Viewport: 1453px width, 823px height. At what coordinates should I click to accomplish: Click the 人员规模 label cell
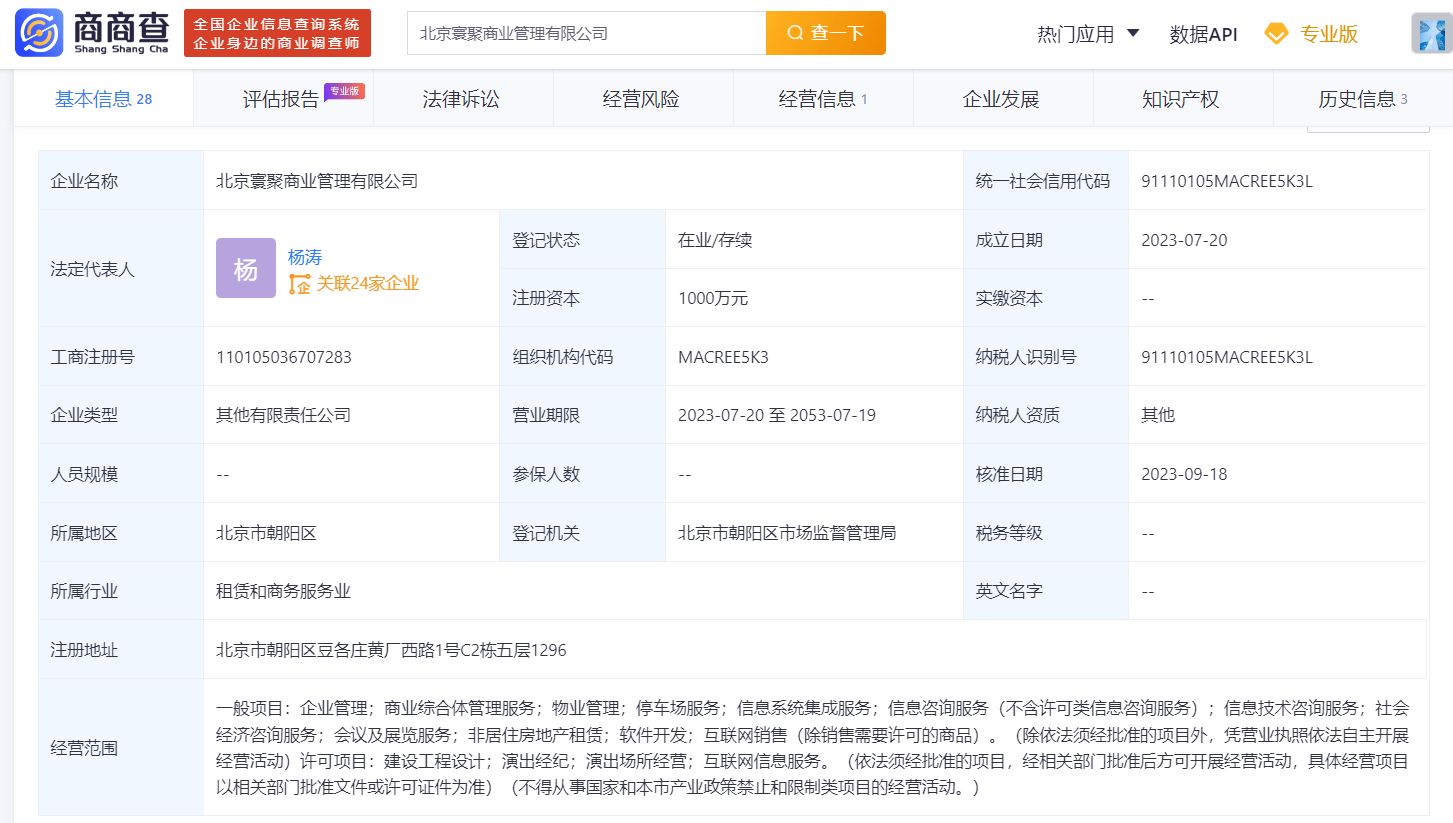coord(121,474)
